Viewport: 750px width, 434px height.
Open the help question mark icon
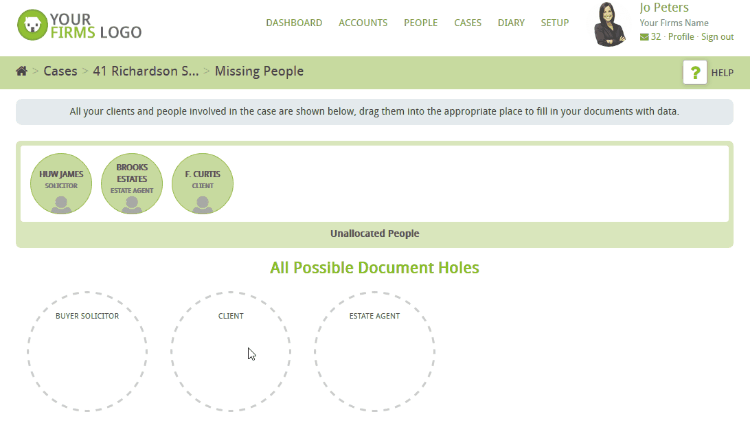695,73
